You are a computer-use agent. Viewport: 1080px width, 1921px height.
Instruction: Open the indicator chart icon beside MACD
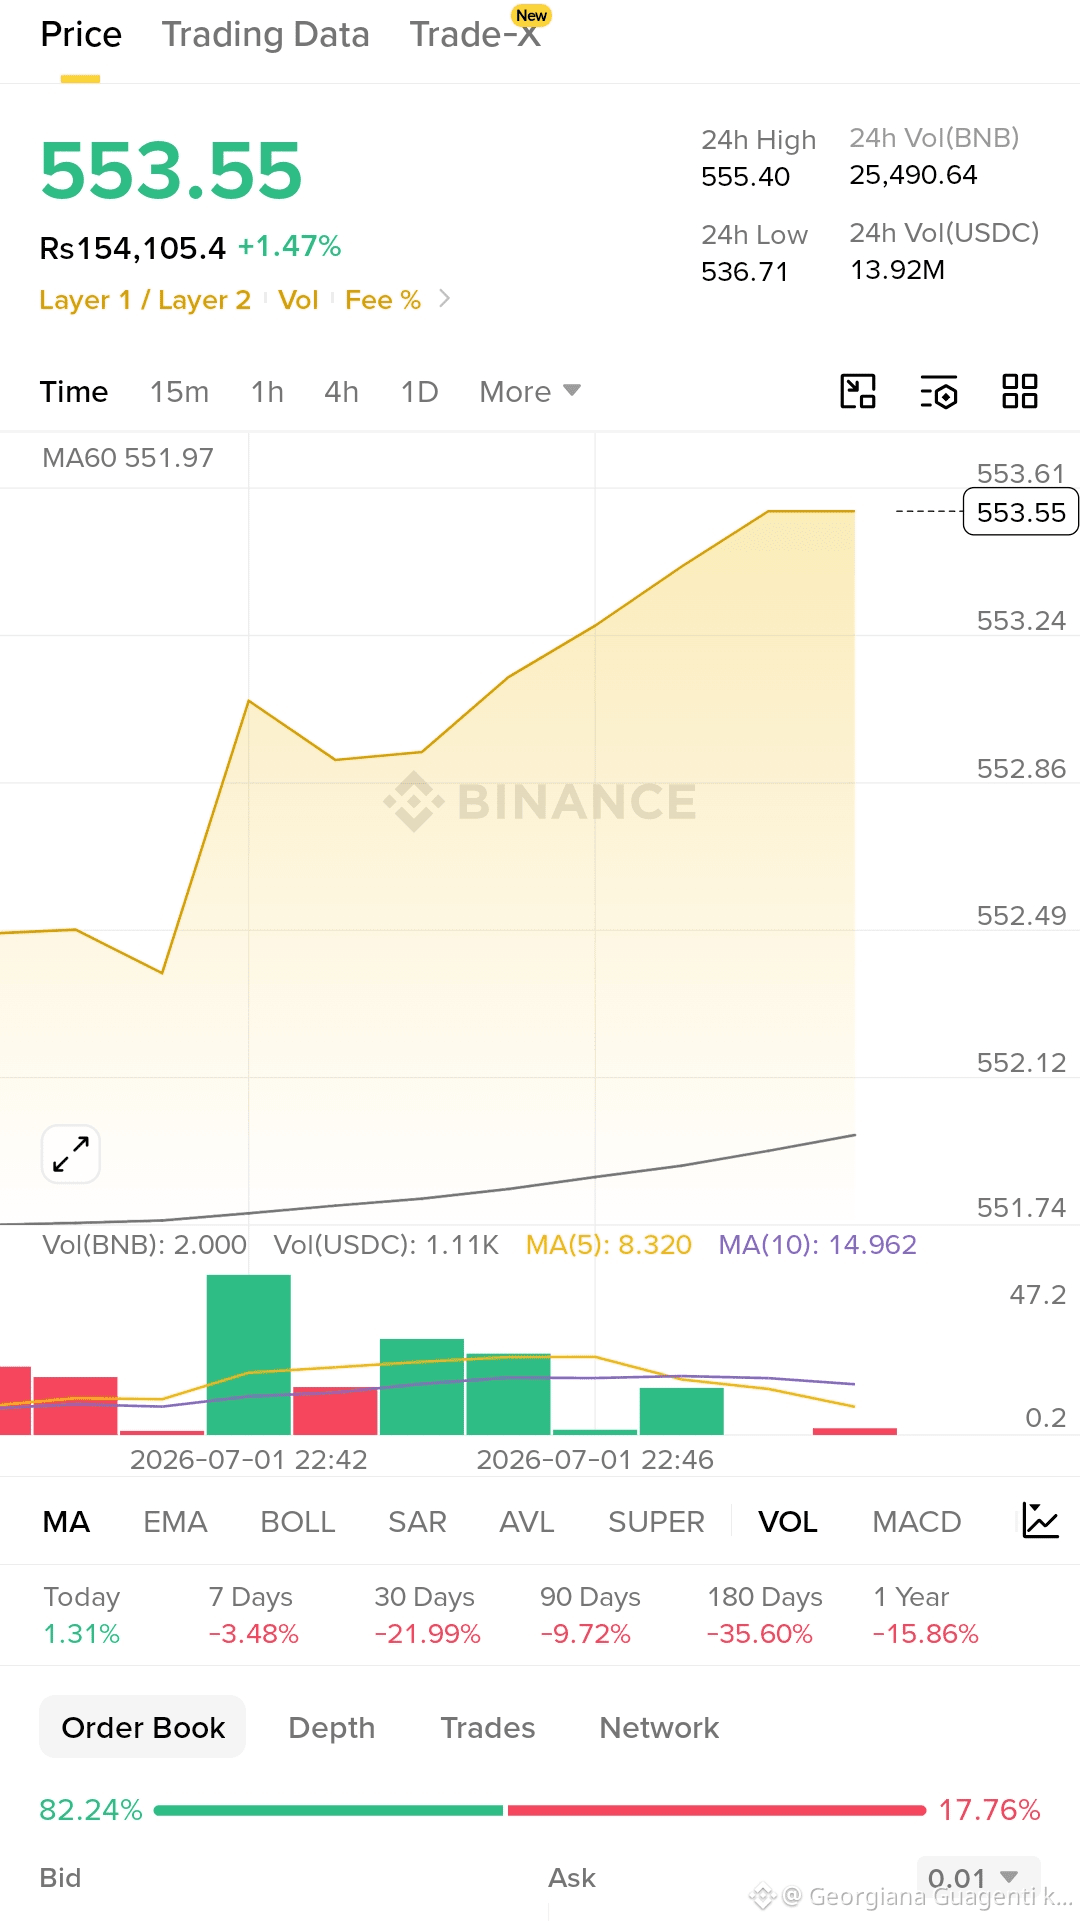pos(1040,1521)
